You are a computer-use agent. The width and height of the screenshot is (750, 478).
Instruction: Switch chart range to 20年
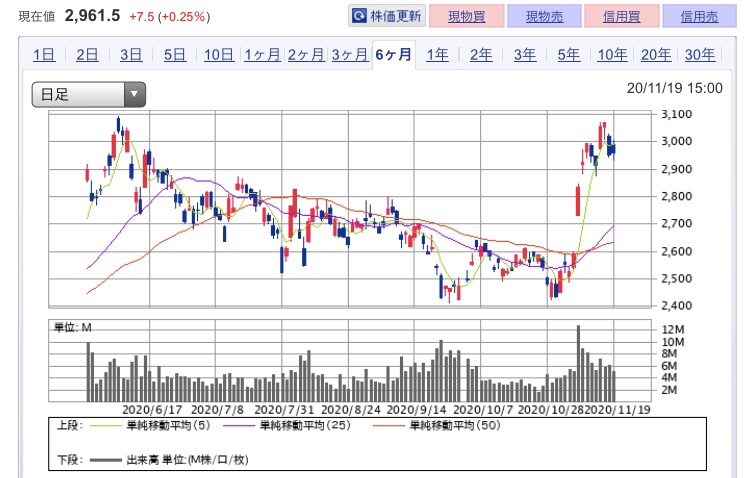tap(656, 55)
